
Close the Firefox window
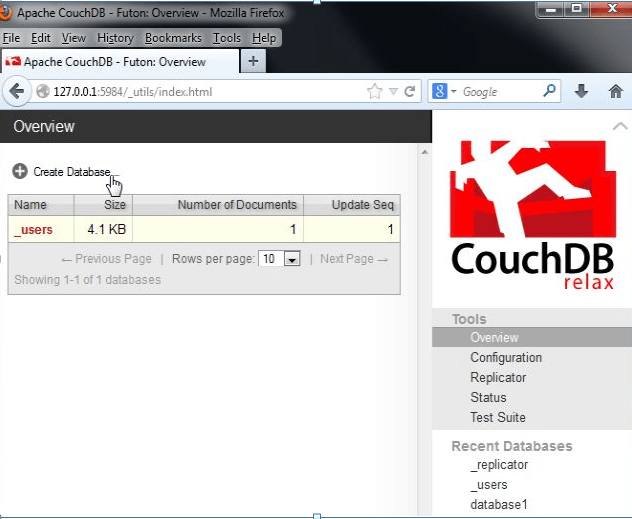coord(611,10)
